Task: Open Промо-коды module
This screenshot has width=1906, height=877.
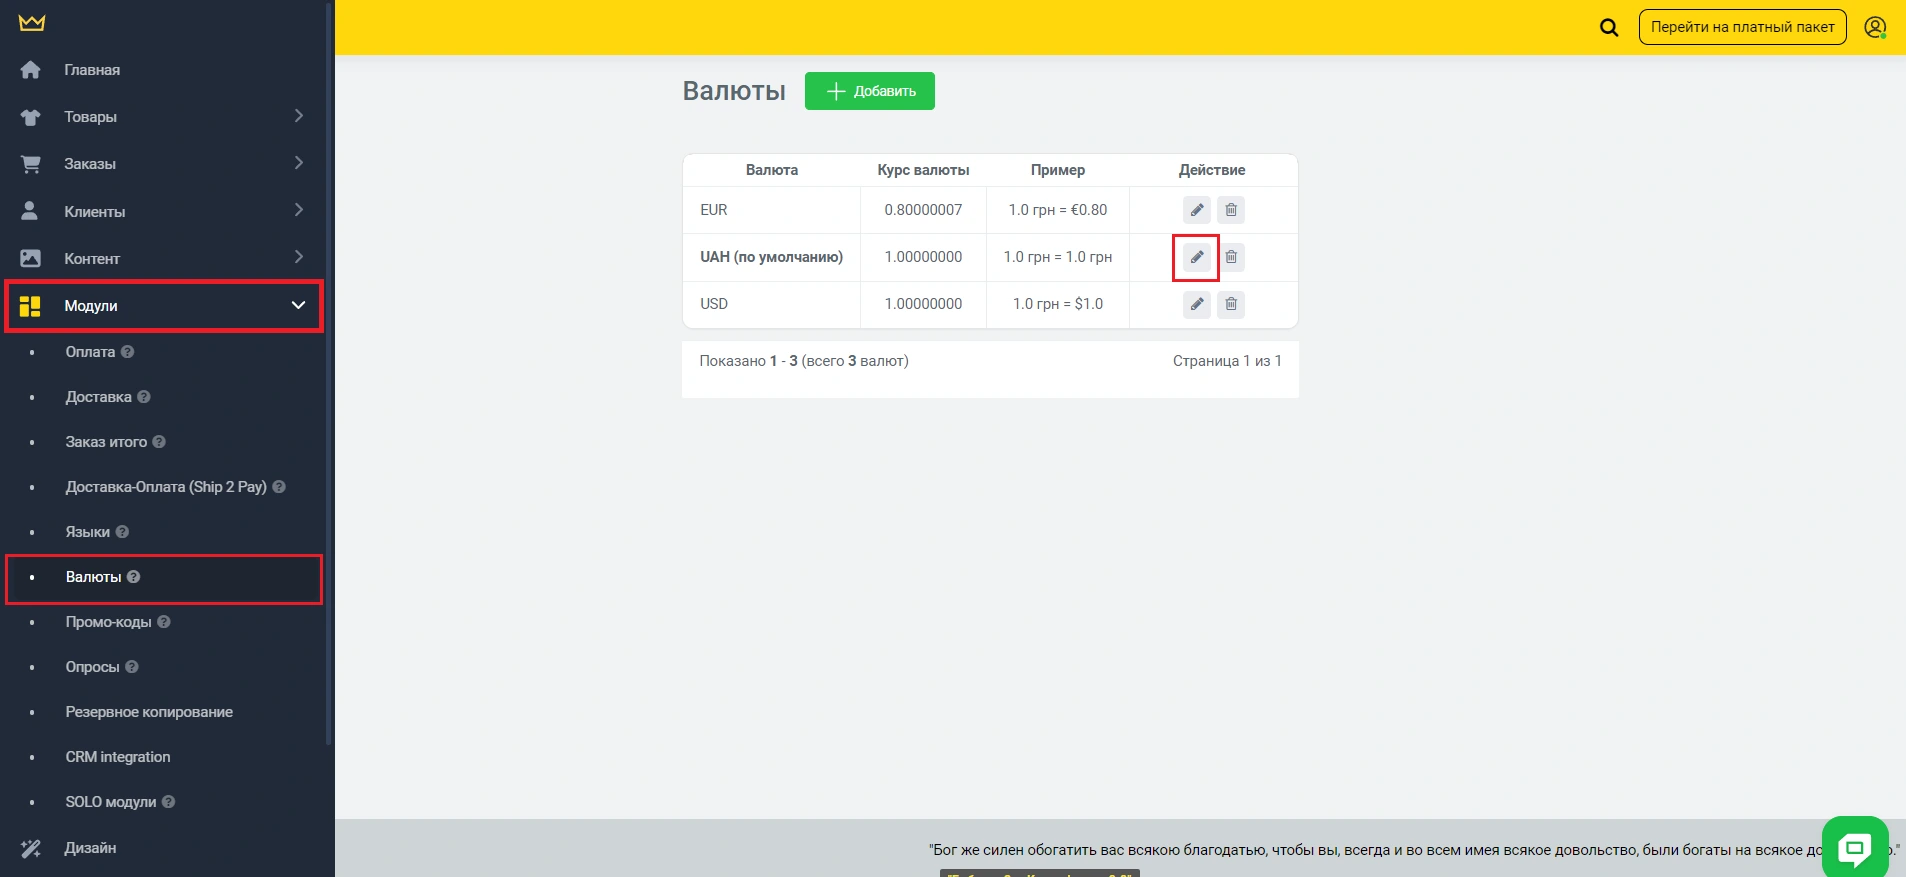Action: [108, 622]
